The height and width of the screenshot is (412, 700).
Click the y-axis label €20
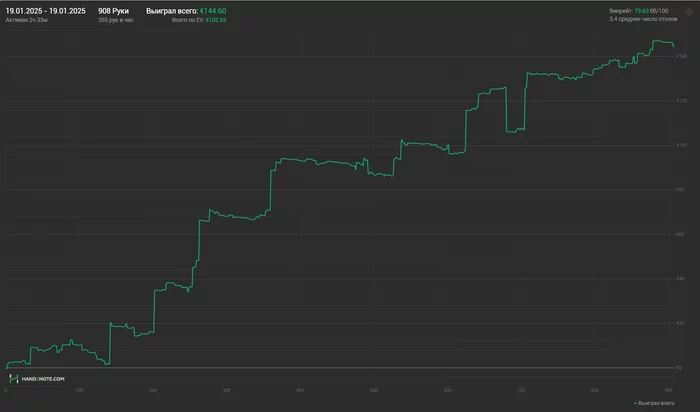(680, 323)
